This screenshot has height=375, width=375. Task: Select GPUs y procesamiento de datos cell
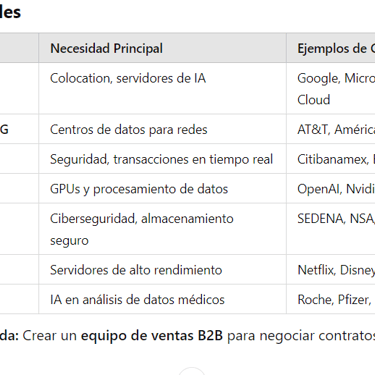162,189
